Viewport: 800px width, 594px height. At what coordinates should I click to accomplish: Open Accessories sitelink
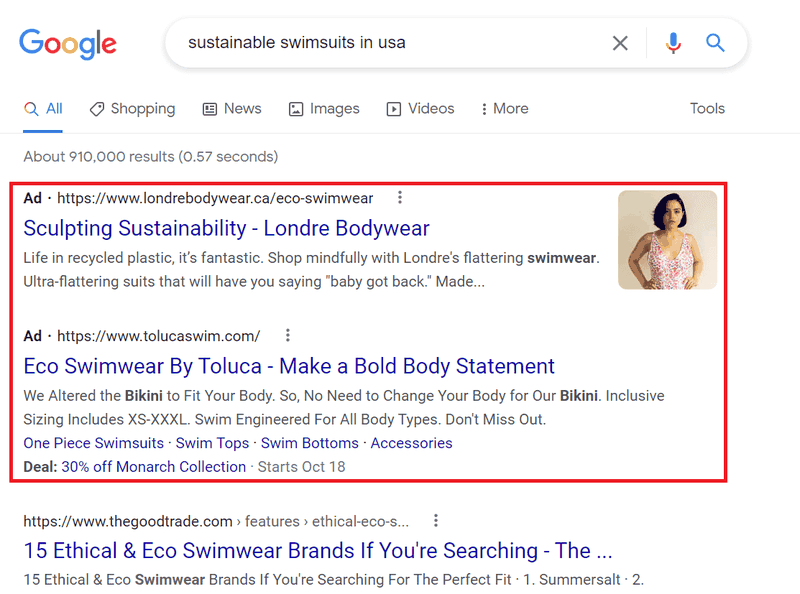(x=411, y=443)
